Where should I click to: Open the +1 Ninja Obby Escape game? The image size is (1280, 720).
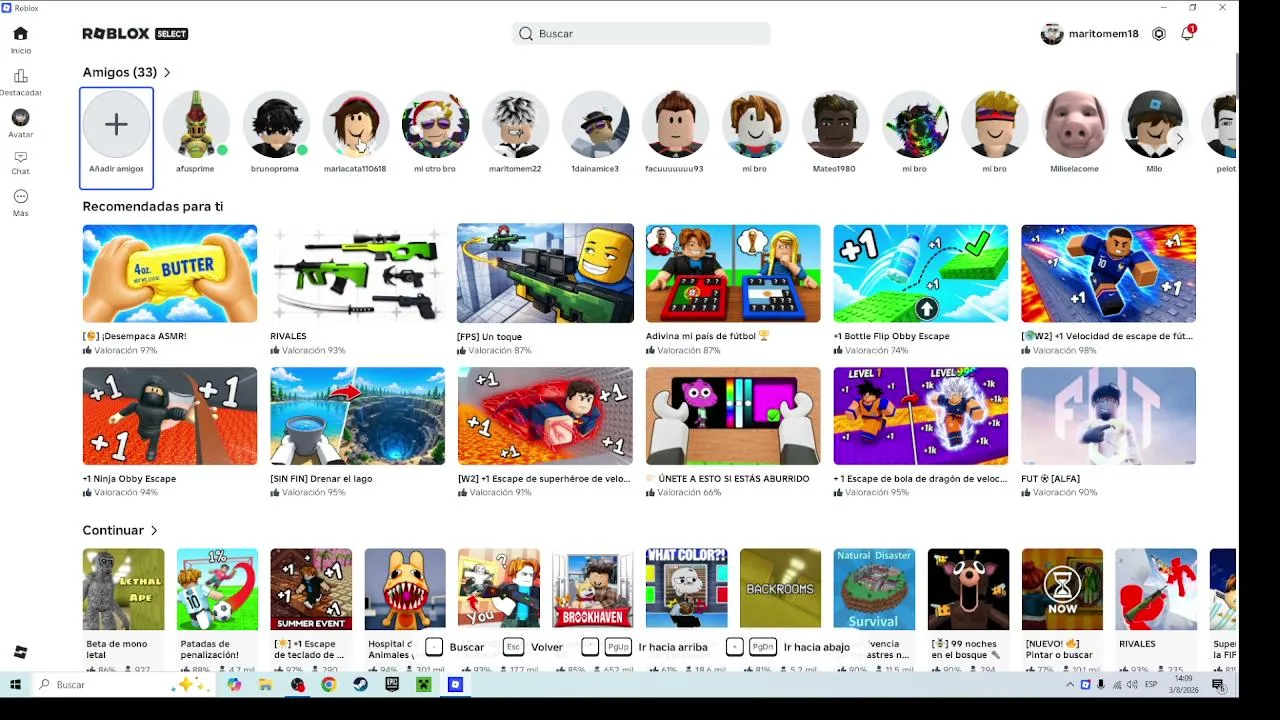point(170,416)
